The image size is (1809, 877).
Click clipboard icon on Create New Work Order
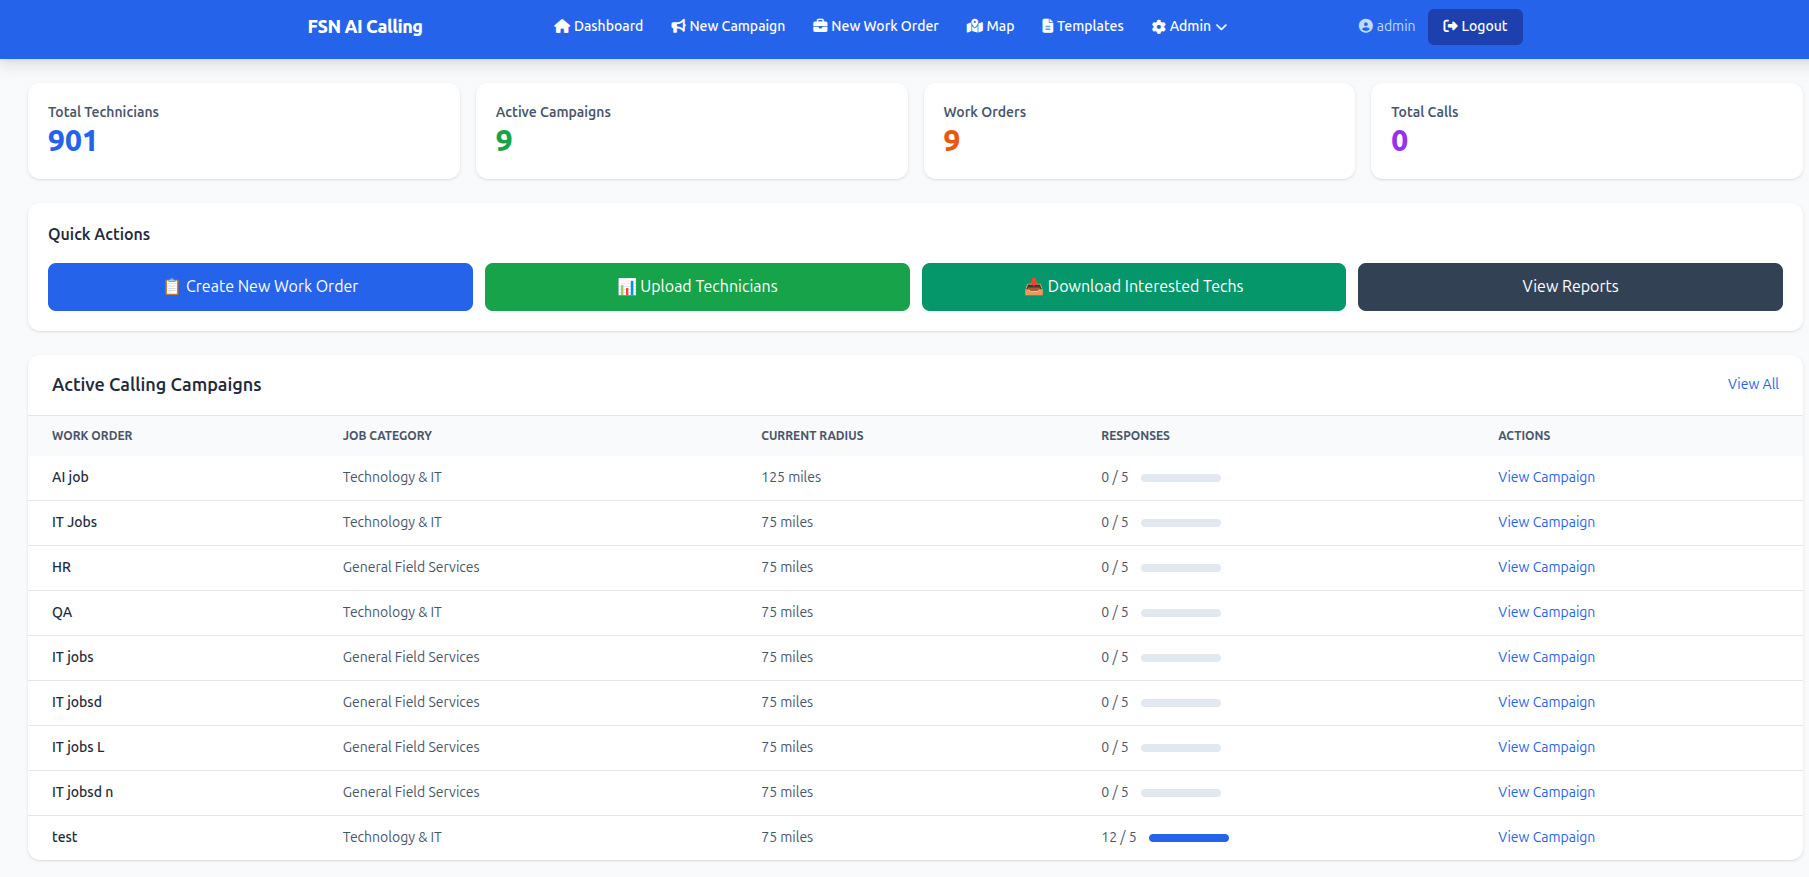pos(172,287)
